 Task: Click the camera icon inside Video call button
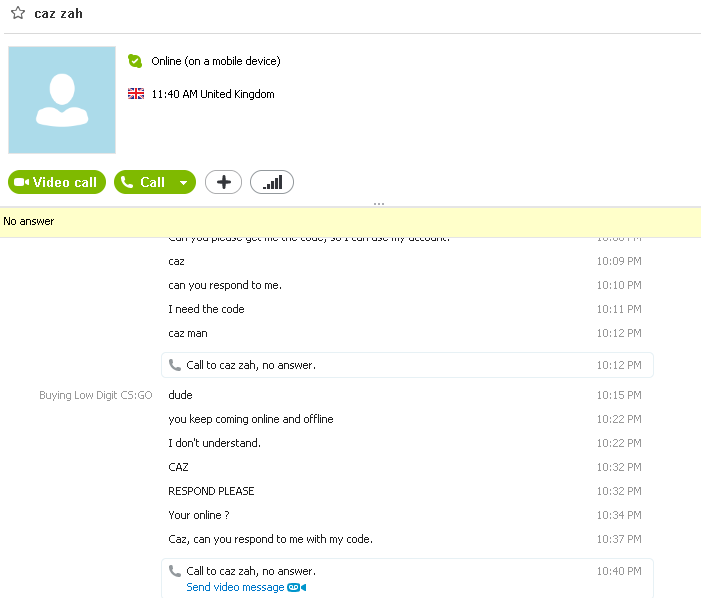pyautogui.click(x=21, y=182)
